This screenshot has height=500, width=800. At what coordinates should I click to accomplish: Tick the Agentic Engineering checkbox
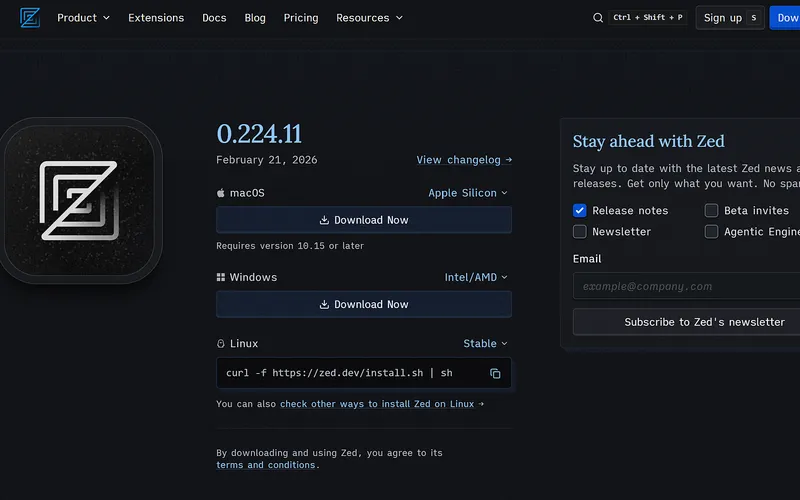712,231
